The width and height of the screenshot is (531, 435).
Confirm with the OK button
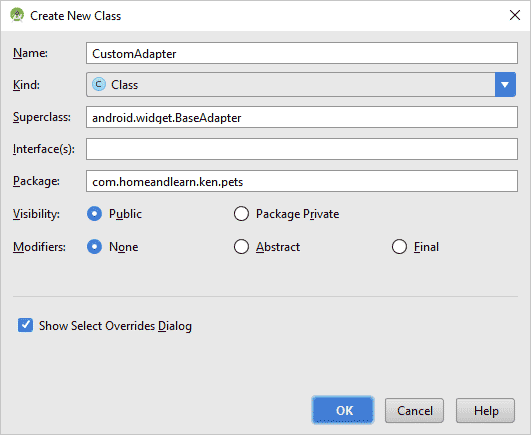pyautogui.click(x=343, y=410)
